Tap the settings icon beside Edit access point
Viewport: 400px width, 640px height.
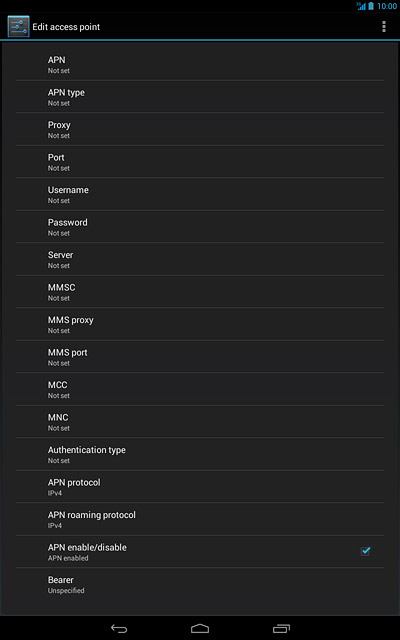(18, 27)
